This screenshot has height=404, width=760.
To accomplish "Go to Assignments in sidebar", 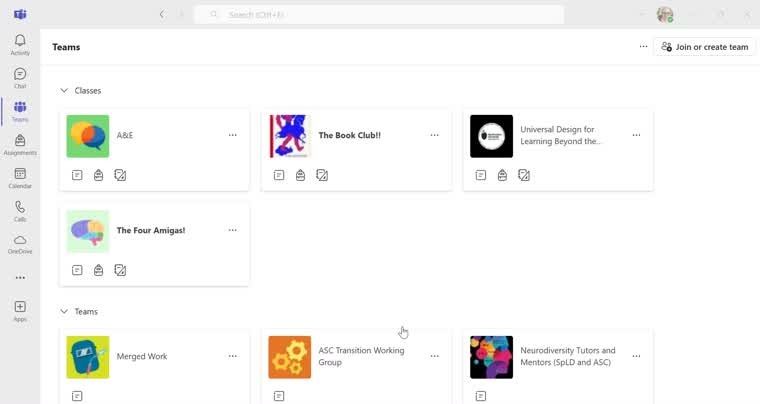I will pyautogui.click(x=20, y=144).
